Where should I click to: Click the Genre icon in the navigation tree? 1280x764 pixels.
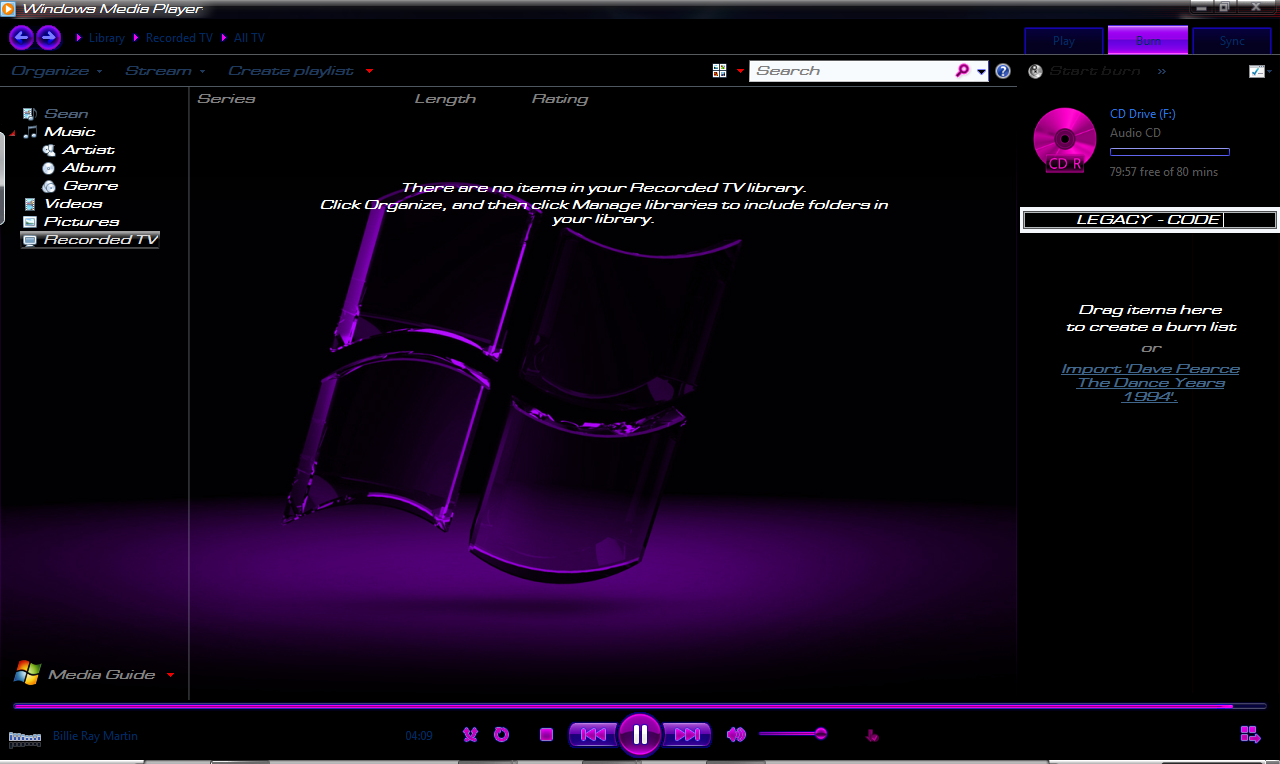point(48,186)
